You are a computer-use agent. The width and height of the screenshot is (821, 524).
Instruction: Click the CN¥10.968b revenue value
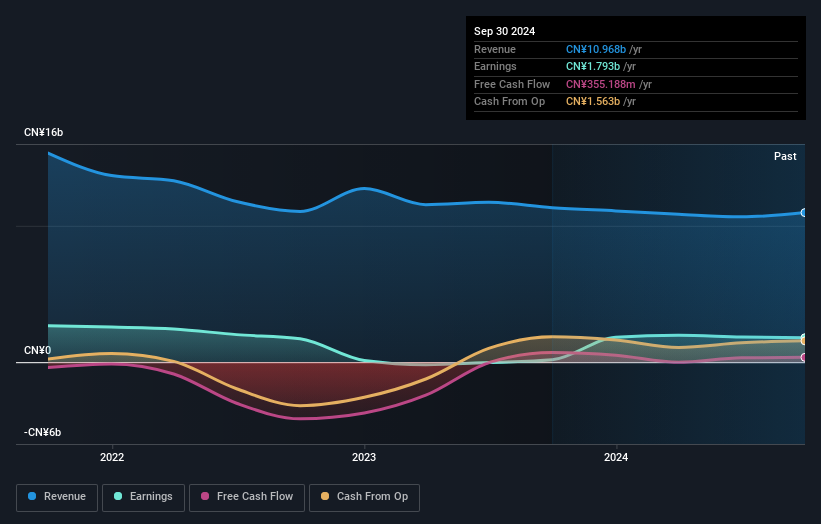point(596,49)
